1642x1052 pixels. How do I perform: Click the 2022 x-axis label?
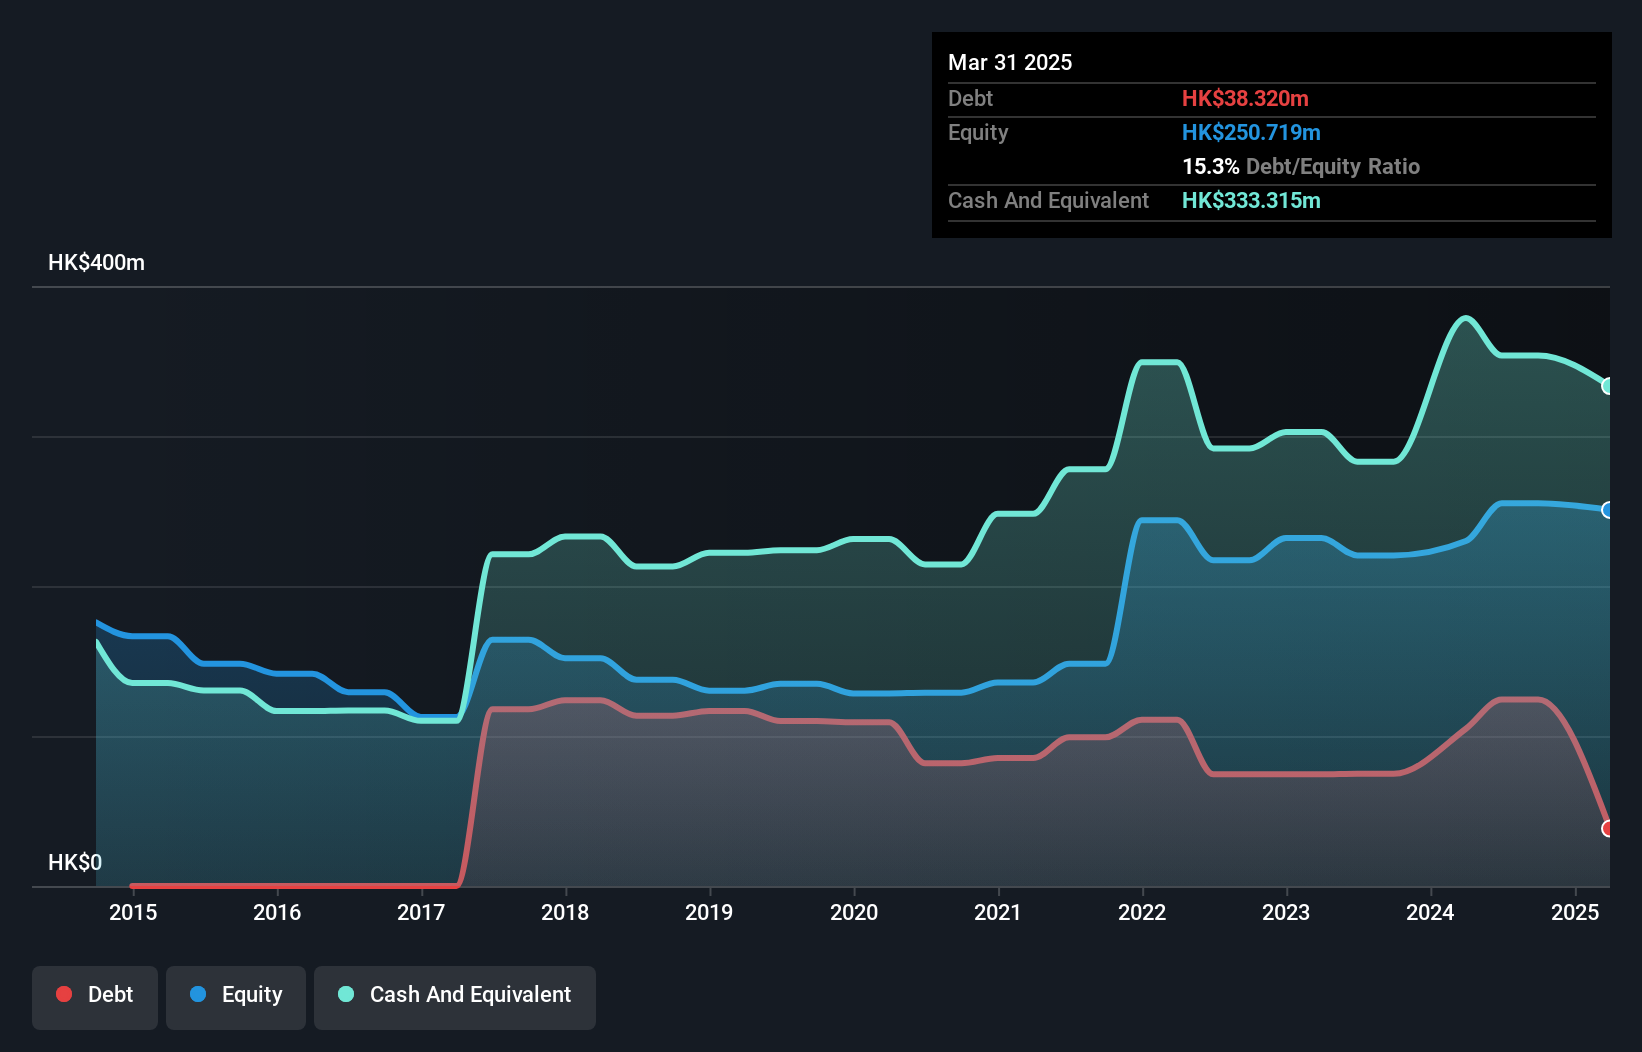pyautogui.click(x=1142, y=912)
